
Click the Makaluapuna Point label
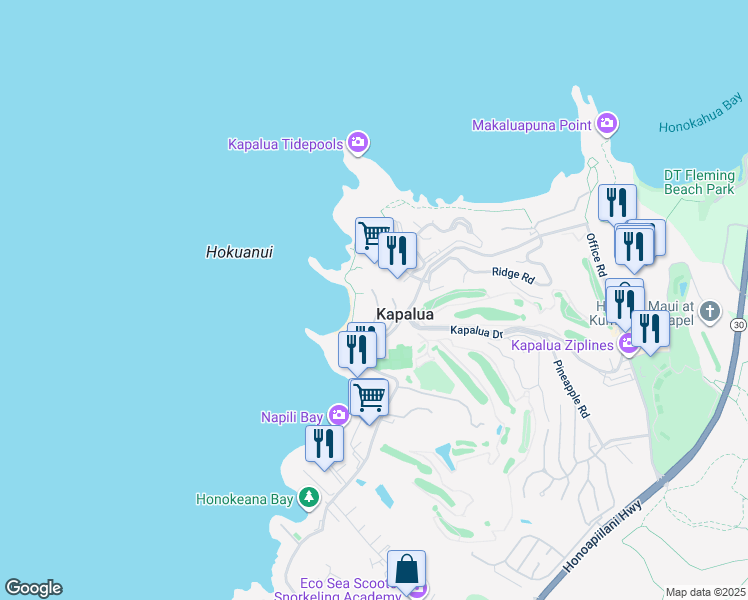[x=531, y=125]
